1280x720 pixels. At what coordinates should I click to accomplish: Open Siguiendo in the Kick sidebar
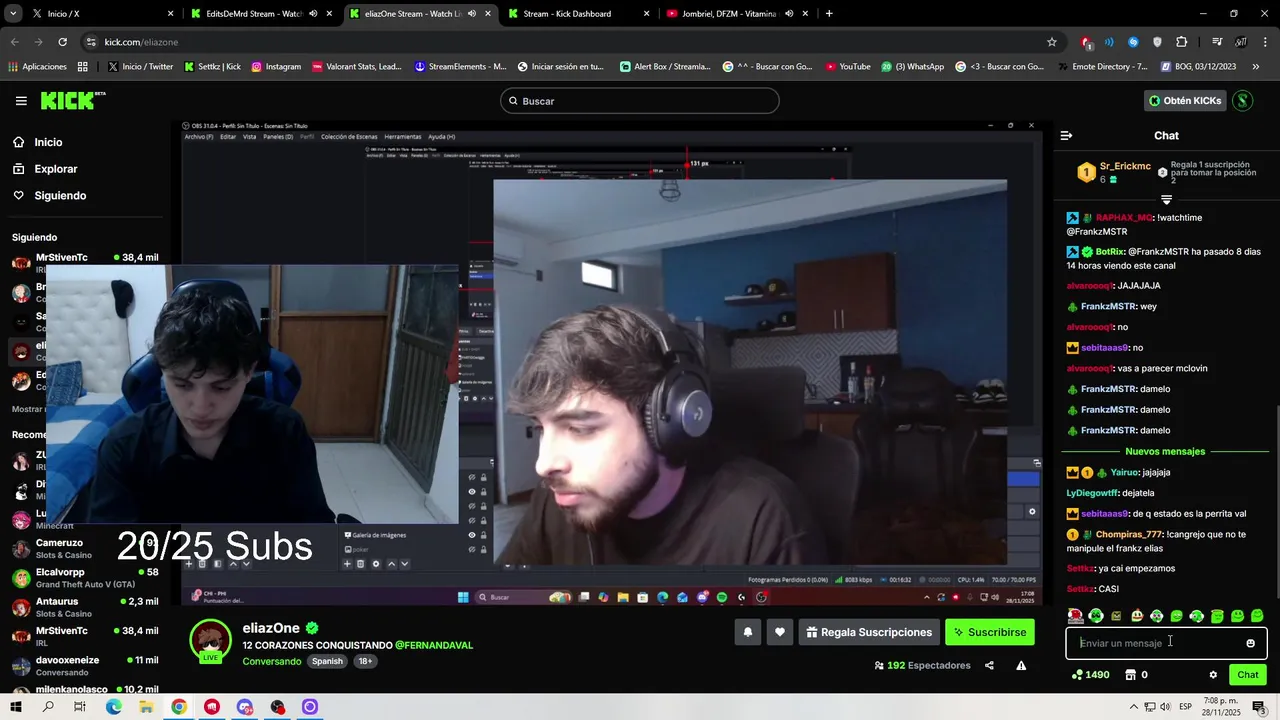click(60, 196)
